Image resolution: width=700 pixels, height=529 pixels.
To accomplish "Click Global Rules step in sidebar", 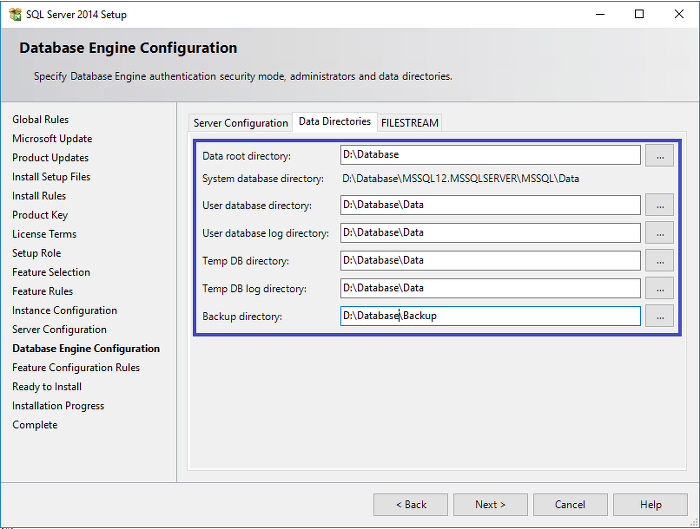I will [41, 120].
